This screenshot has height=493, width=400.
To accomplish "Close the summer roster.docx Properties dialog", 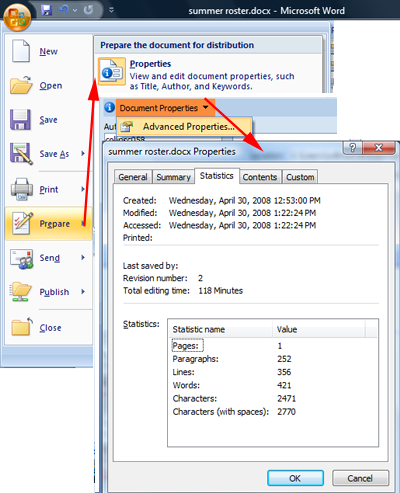I will coord(379,147).
